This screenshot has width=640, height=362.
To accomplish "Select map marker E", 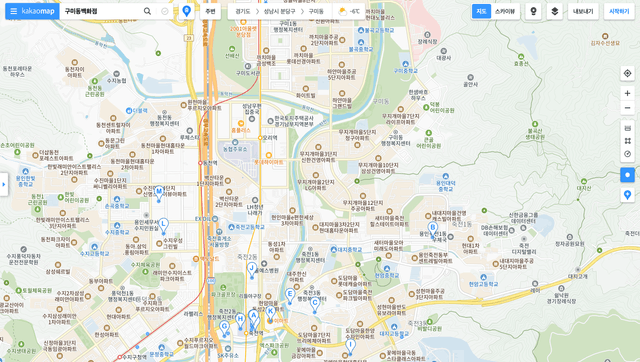I will (290, 295).
